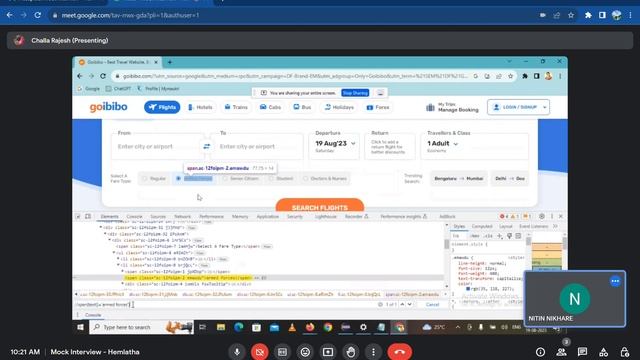The width and height of the screenshot is (640, 360).
Task: Open DevTools settings gear
Action: 542,216
